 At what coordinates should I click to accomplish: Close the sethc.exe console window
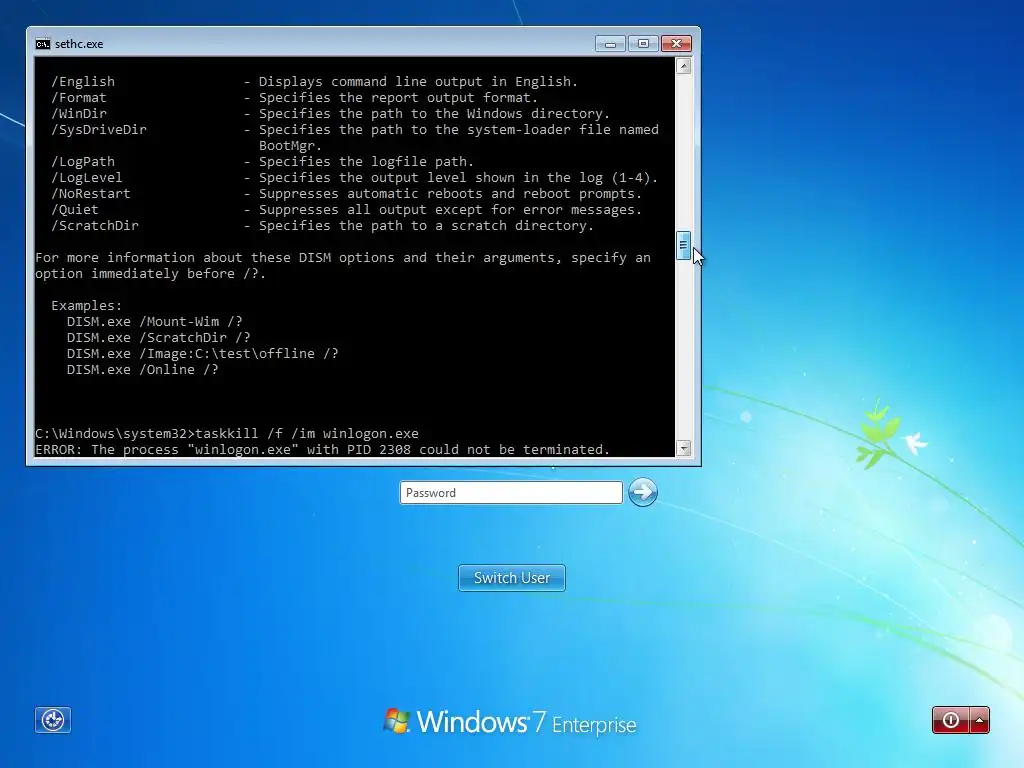coord(676,44)
